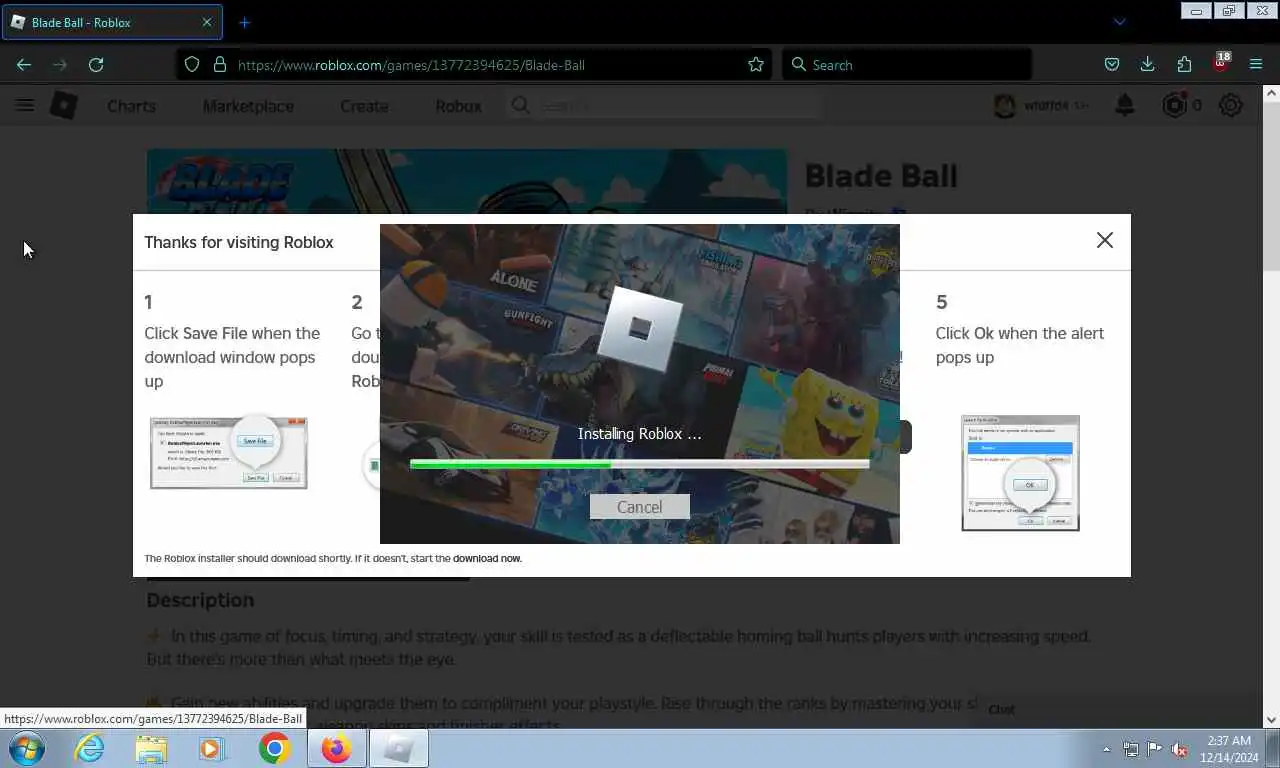Click the 'download now' link

(x=487, y=558)
